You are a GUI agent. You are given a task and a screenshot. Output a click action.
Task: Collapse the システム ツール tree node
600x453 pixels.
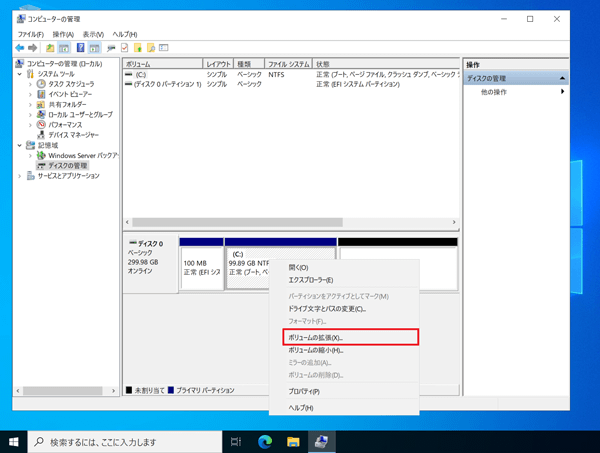[19, 74]
